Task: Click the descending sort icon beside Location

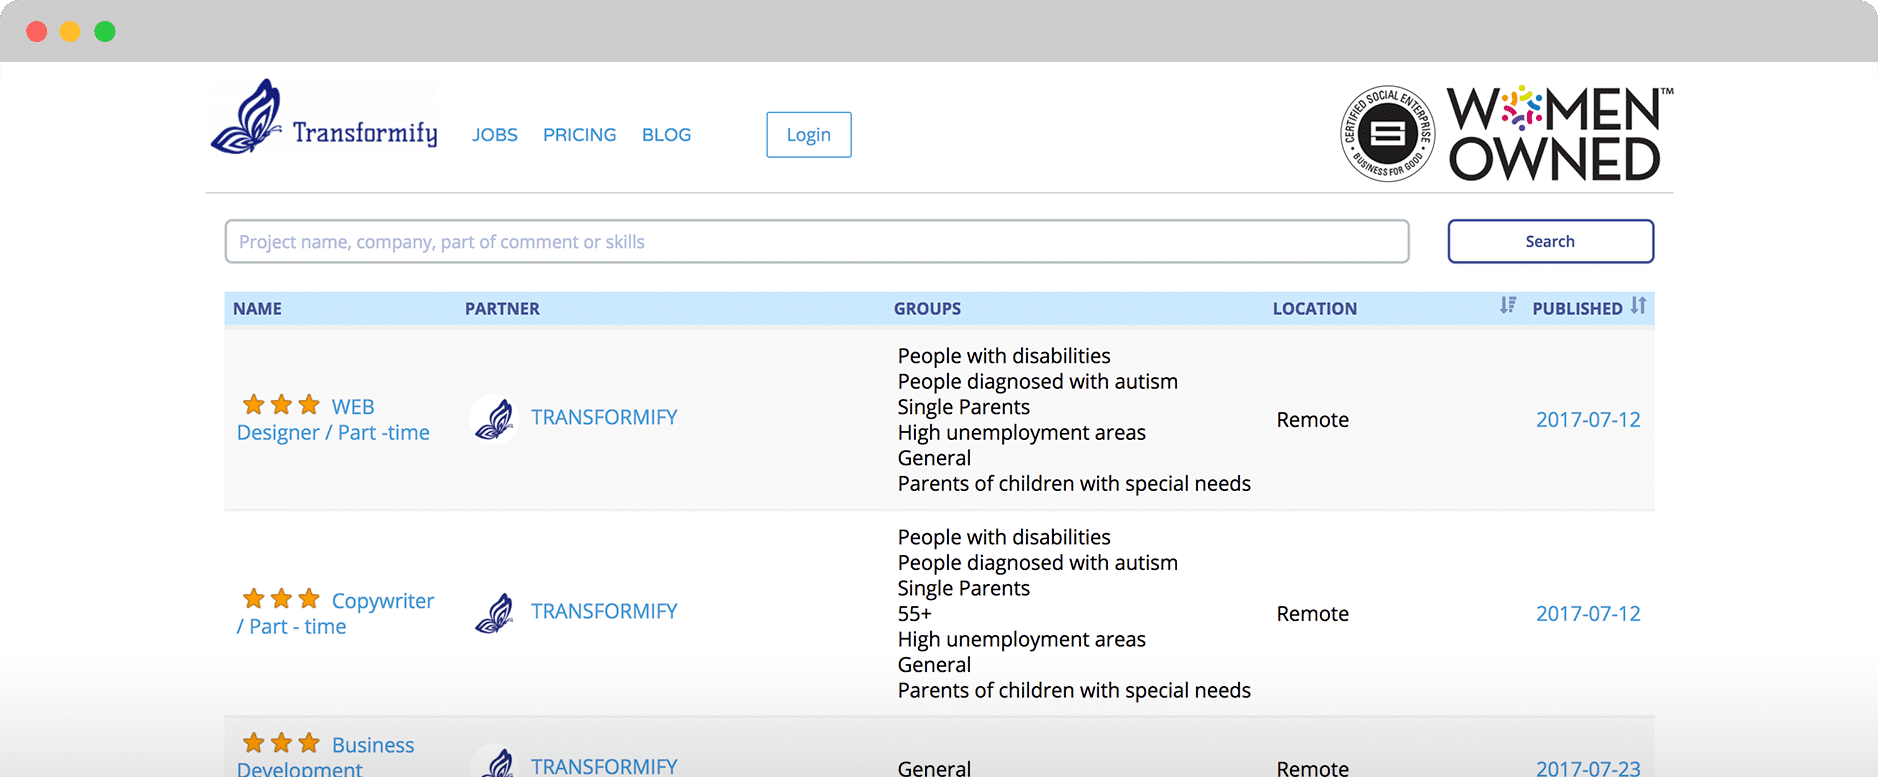Action: (x=1507, y=305)
